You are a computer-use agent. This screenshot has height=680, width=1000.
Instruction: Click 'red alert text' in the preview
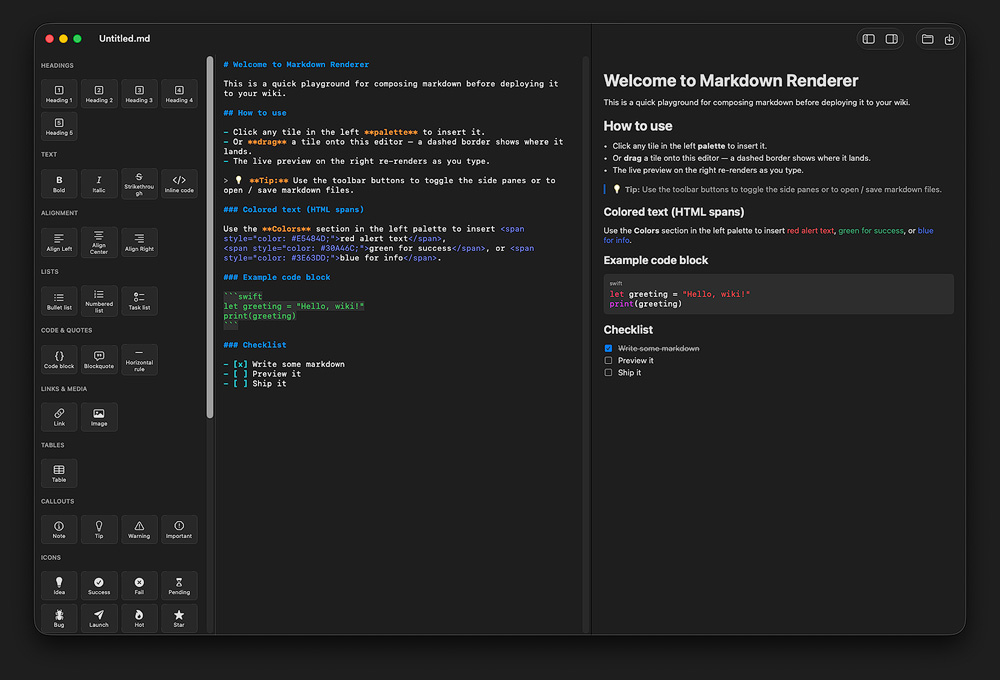tap(810, 231)
